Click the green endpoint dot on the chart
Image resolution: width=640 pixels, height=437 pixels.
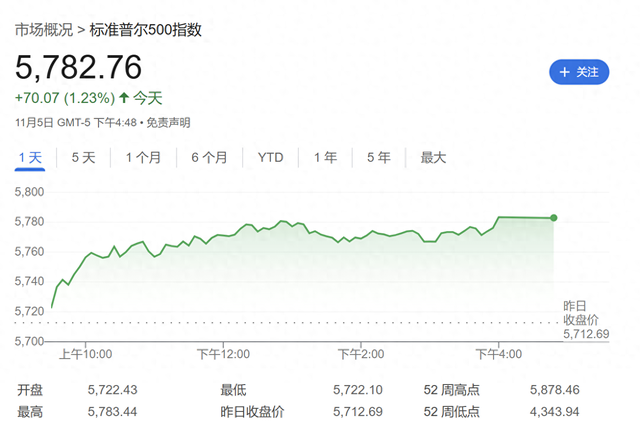coord(554,217)
